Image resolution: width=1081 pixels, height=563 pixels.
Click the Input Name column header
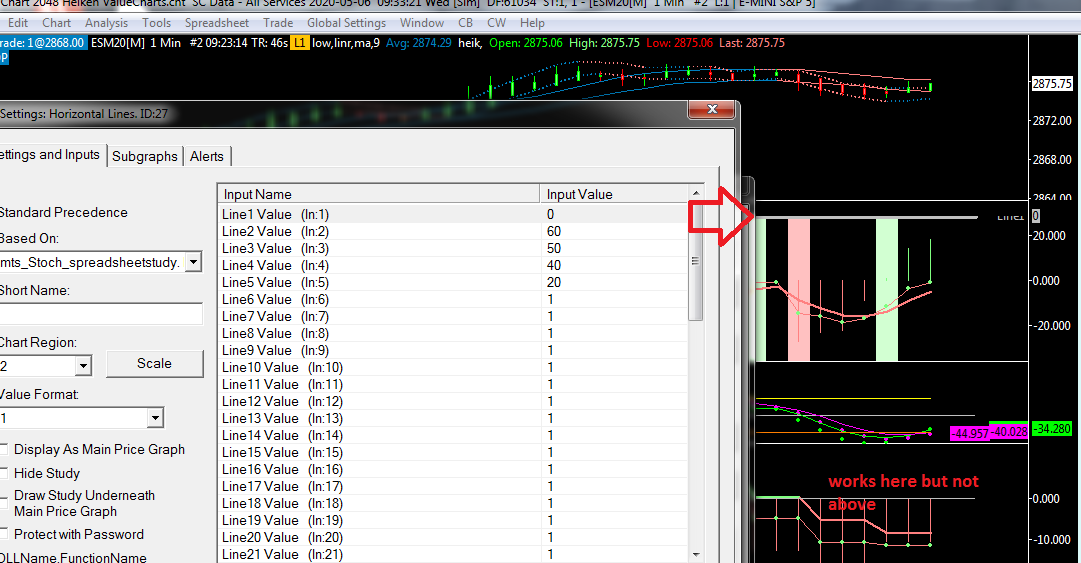pyautogui.click(x=378, y=194)
